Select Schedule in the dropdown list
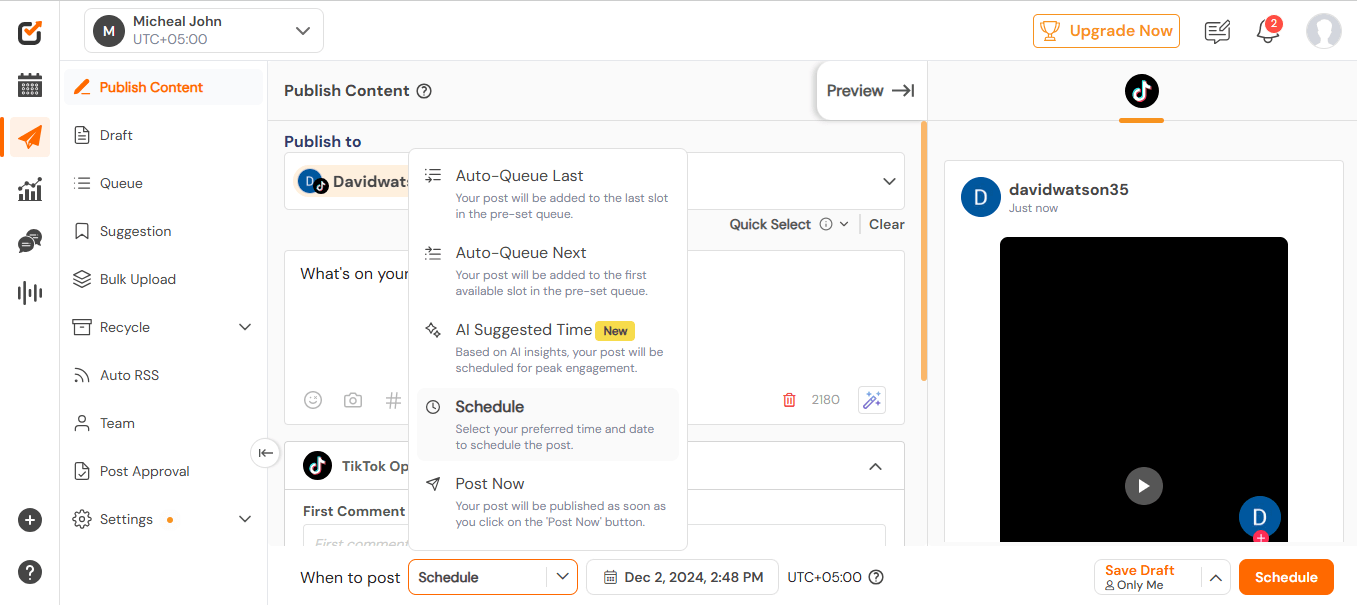 548,425
